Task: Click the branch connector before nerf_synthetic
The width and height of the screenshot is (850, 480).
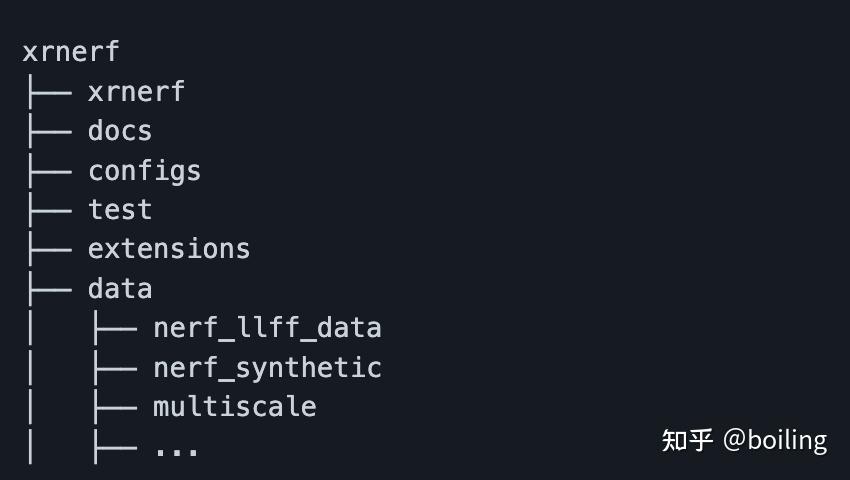Action: 113,368
